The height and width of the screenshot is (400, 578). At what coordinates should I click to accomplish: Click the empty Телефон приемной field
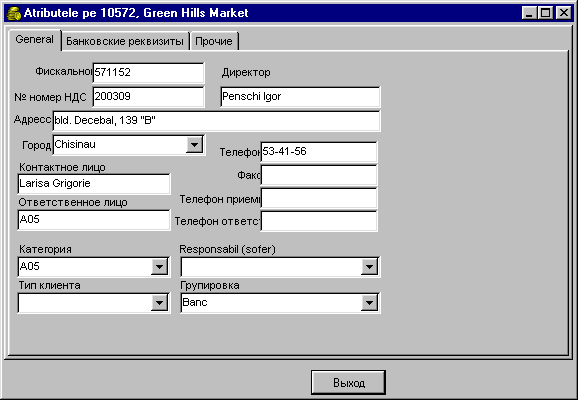319,198
